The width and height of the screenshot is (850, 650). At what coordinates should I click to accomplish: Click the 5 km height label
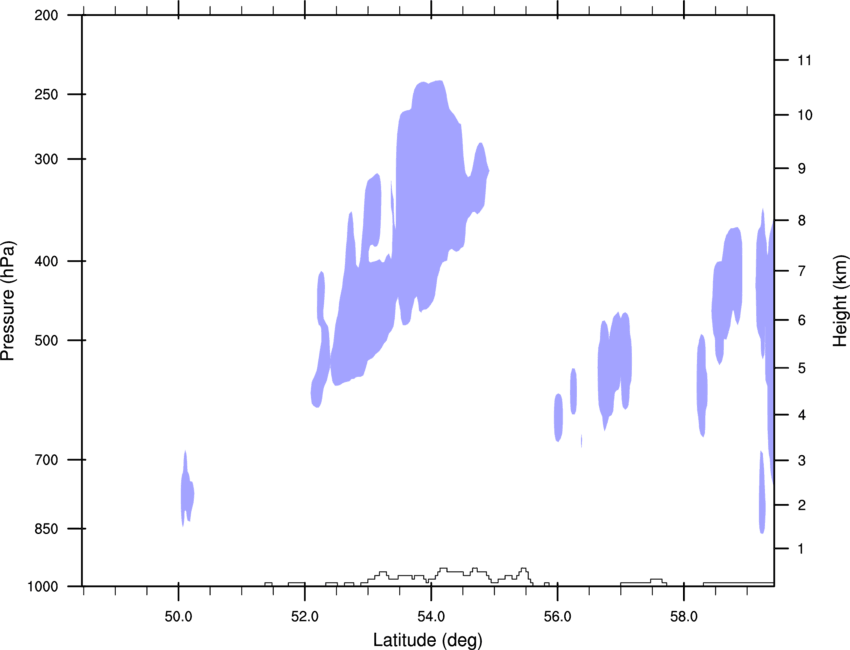coord(802,369)
